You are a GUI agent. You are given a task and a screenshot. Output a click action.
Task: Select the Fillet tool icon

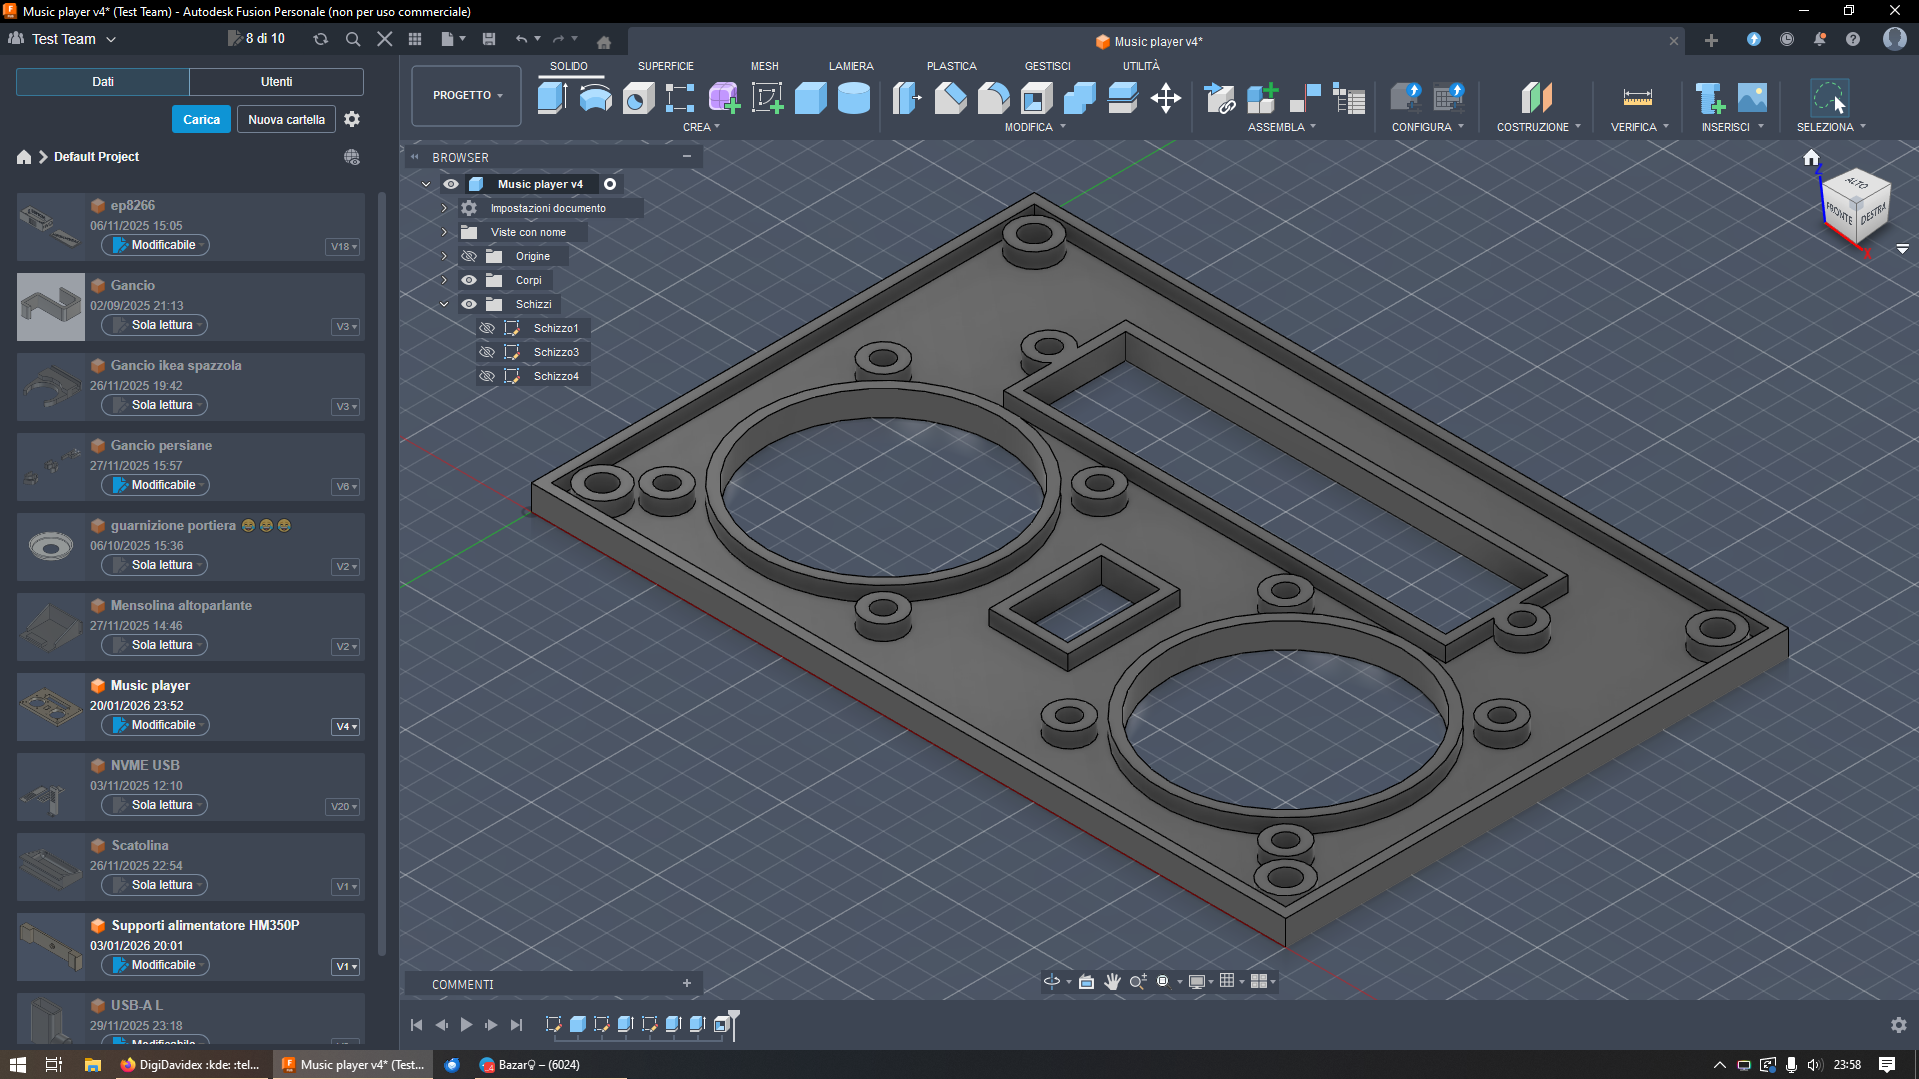coord(993,98)
